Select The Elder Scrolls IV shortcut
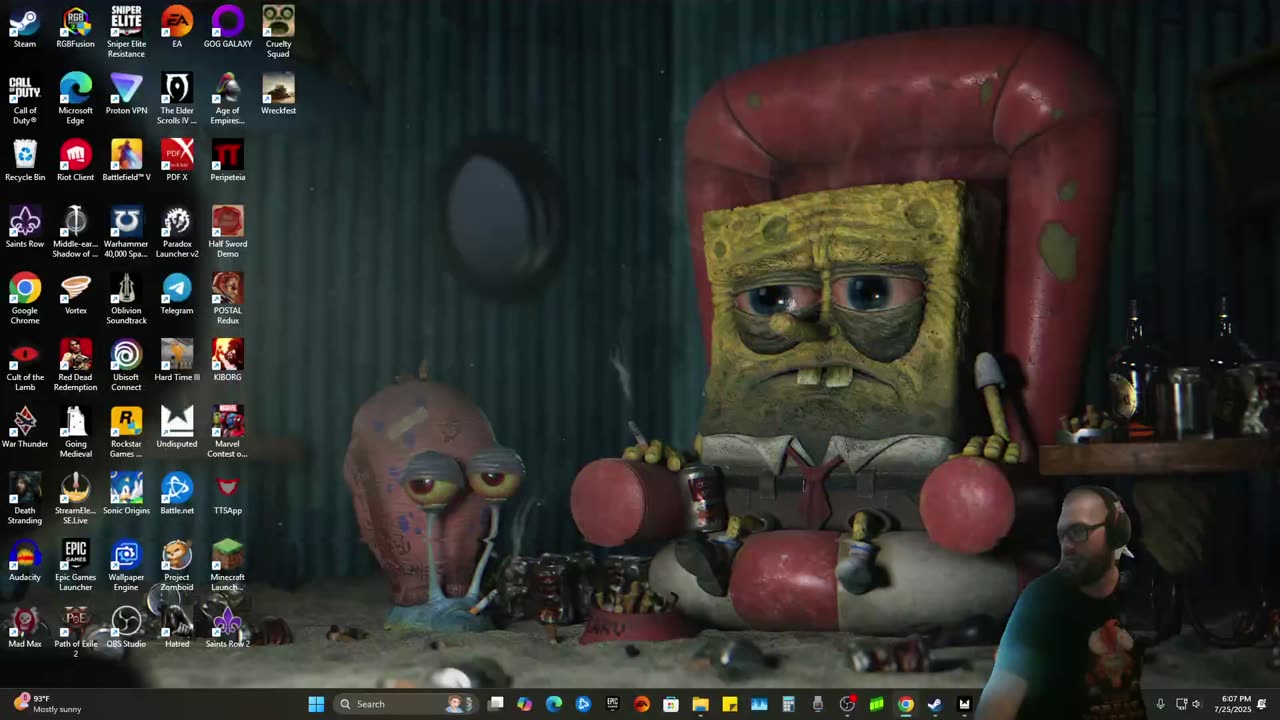This screenshot has width=1280, height=720. [177, 99]
